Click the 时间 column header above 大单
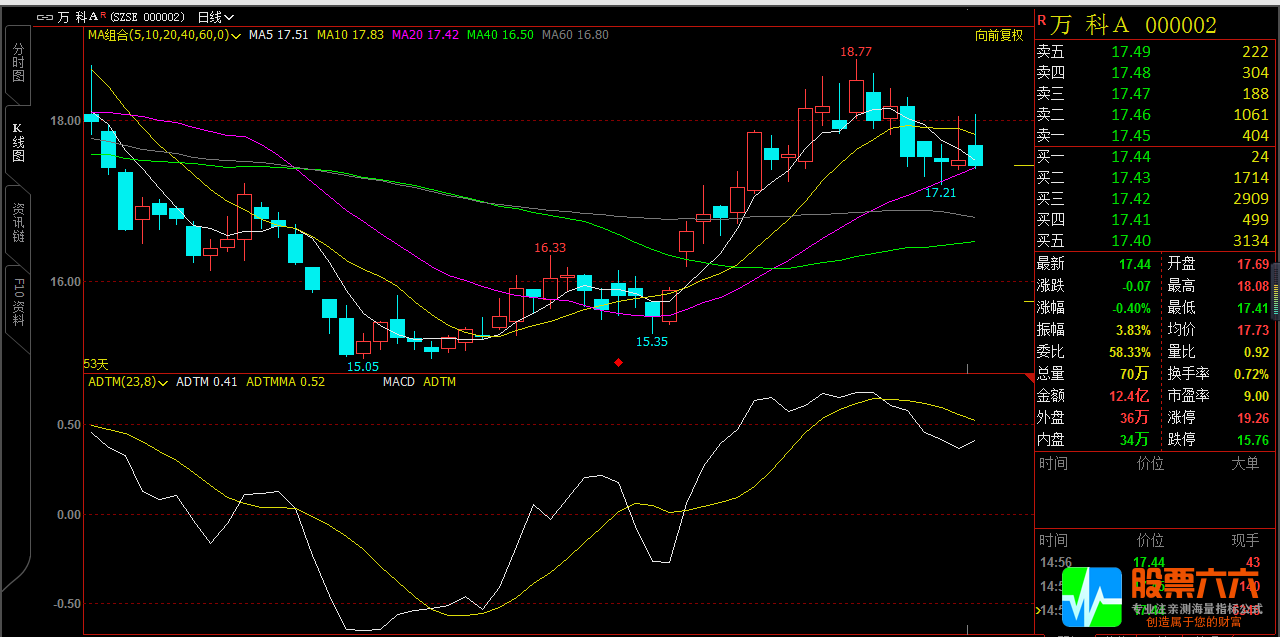The width and height of the screenshot is (1280, 637). pos(1053,464)
